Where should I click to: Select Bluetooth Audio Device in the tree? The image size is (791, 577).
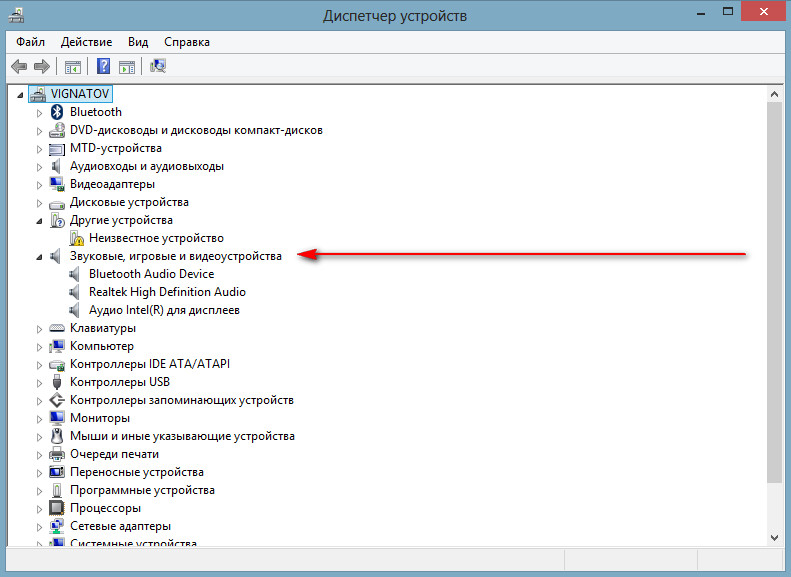click(x=151, y=274)
